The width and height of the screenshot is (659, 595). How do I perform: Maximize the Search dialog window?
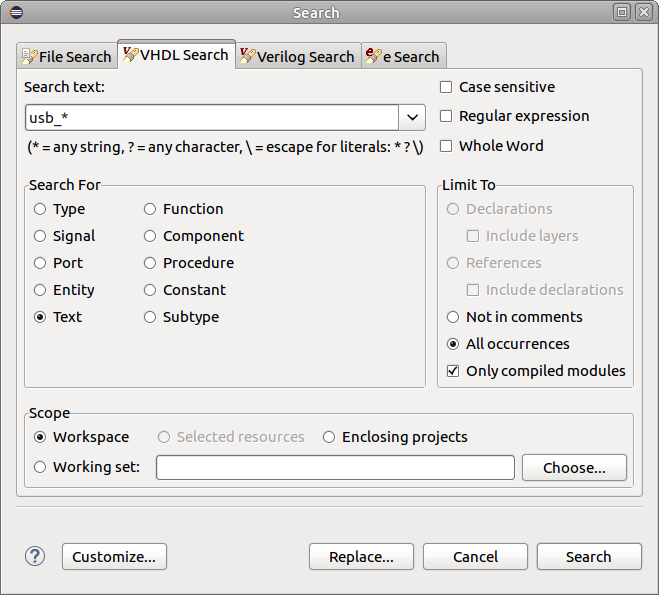[622, 12]
